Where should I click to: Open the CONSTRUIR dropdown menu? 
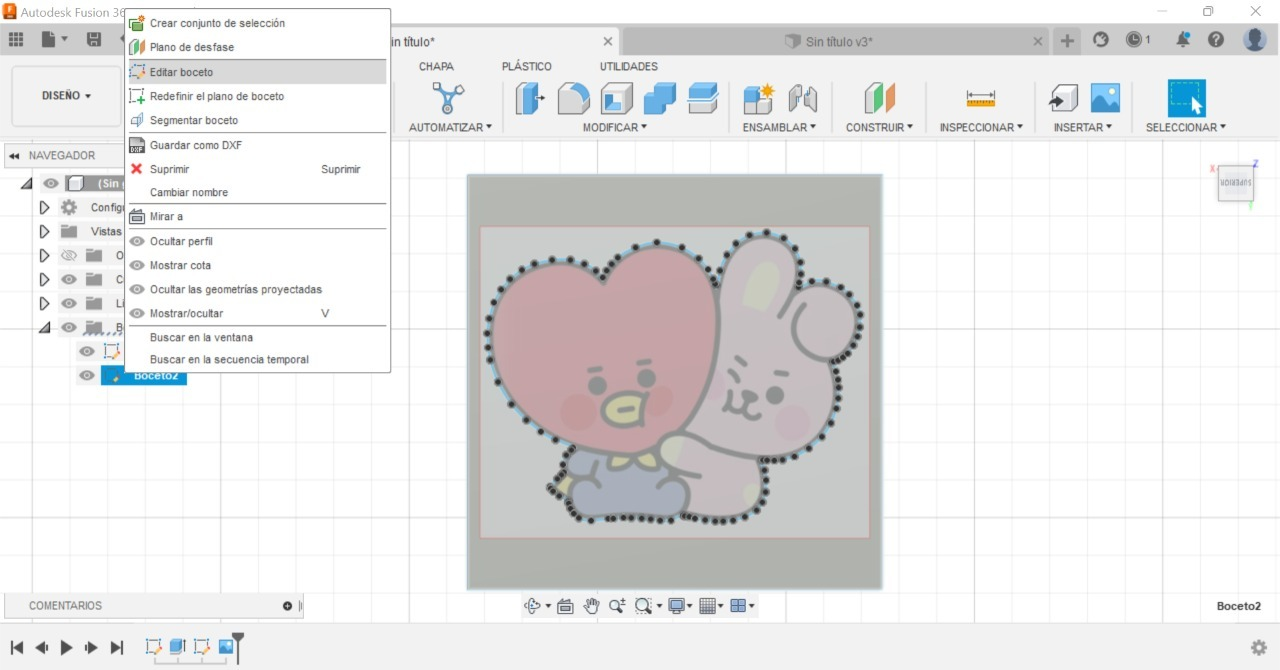pyautogui.click(x=880, y=127)
